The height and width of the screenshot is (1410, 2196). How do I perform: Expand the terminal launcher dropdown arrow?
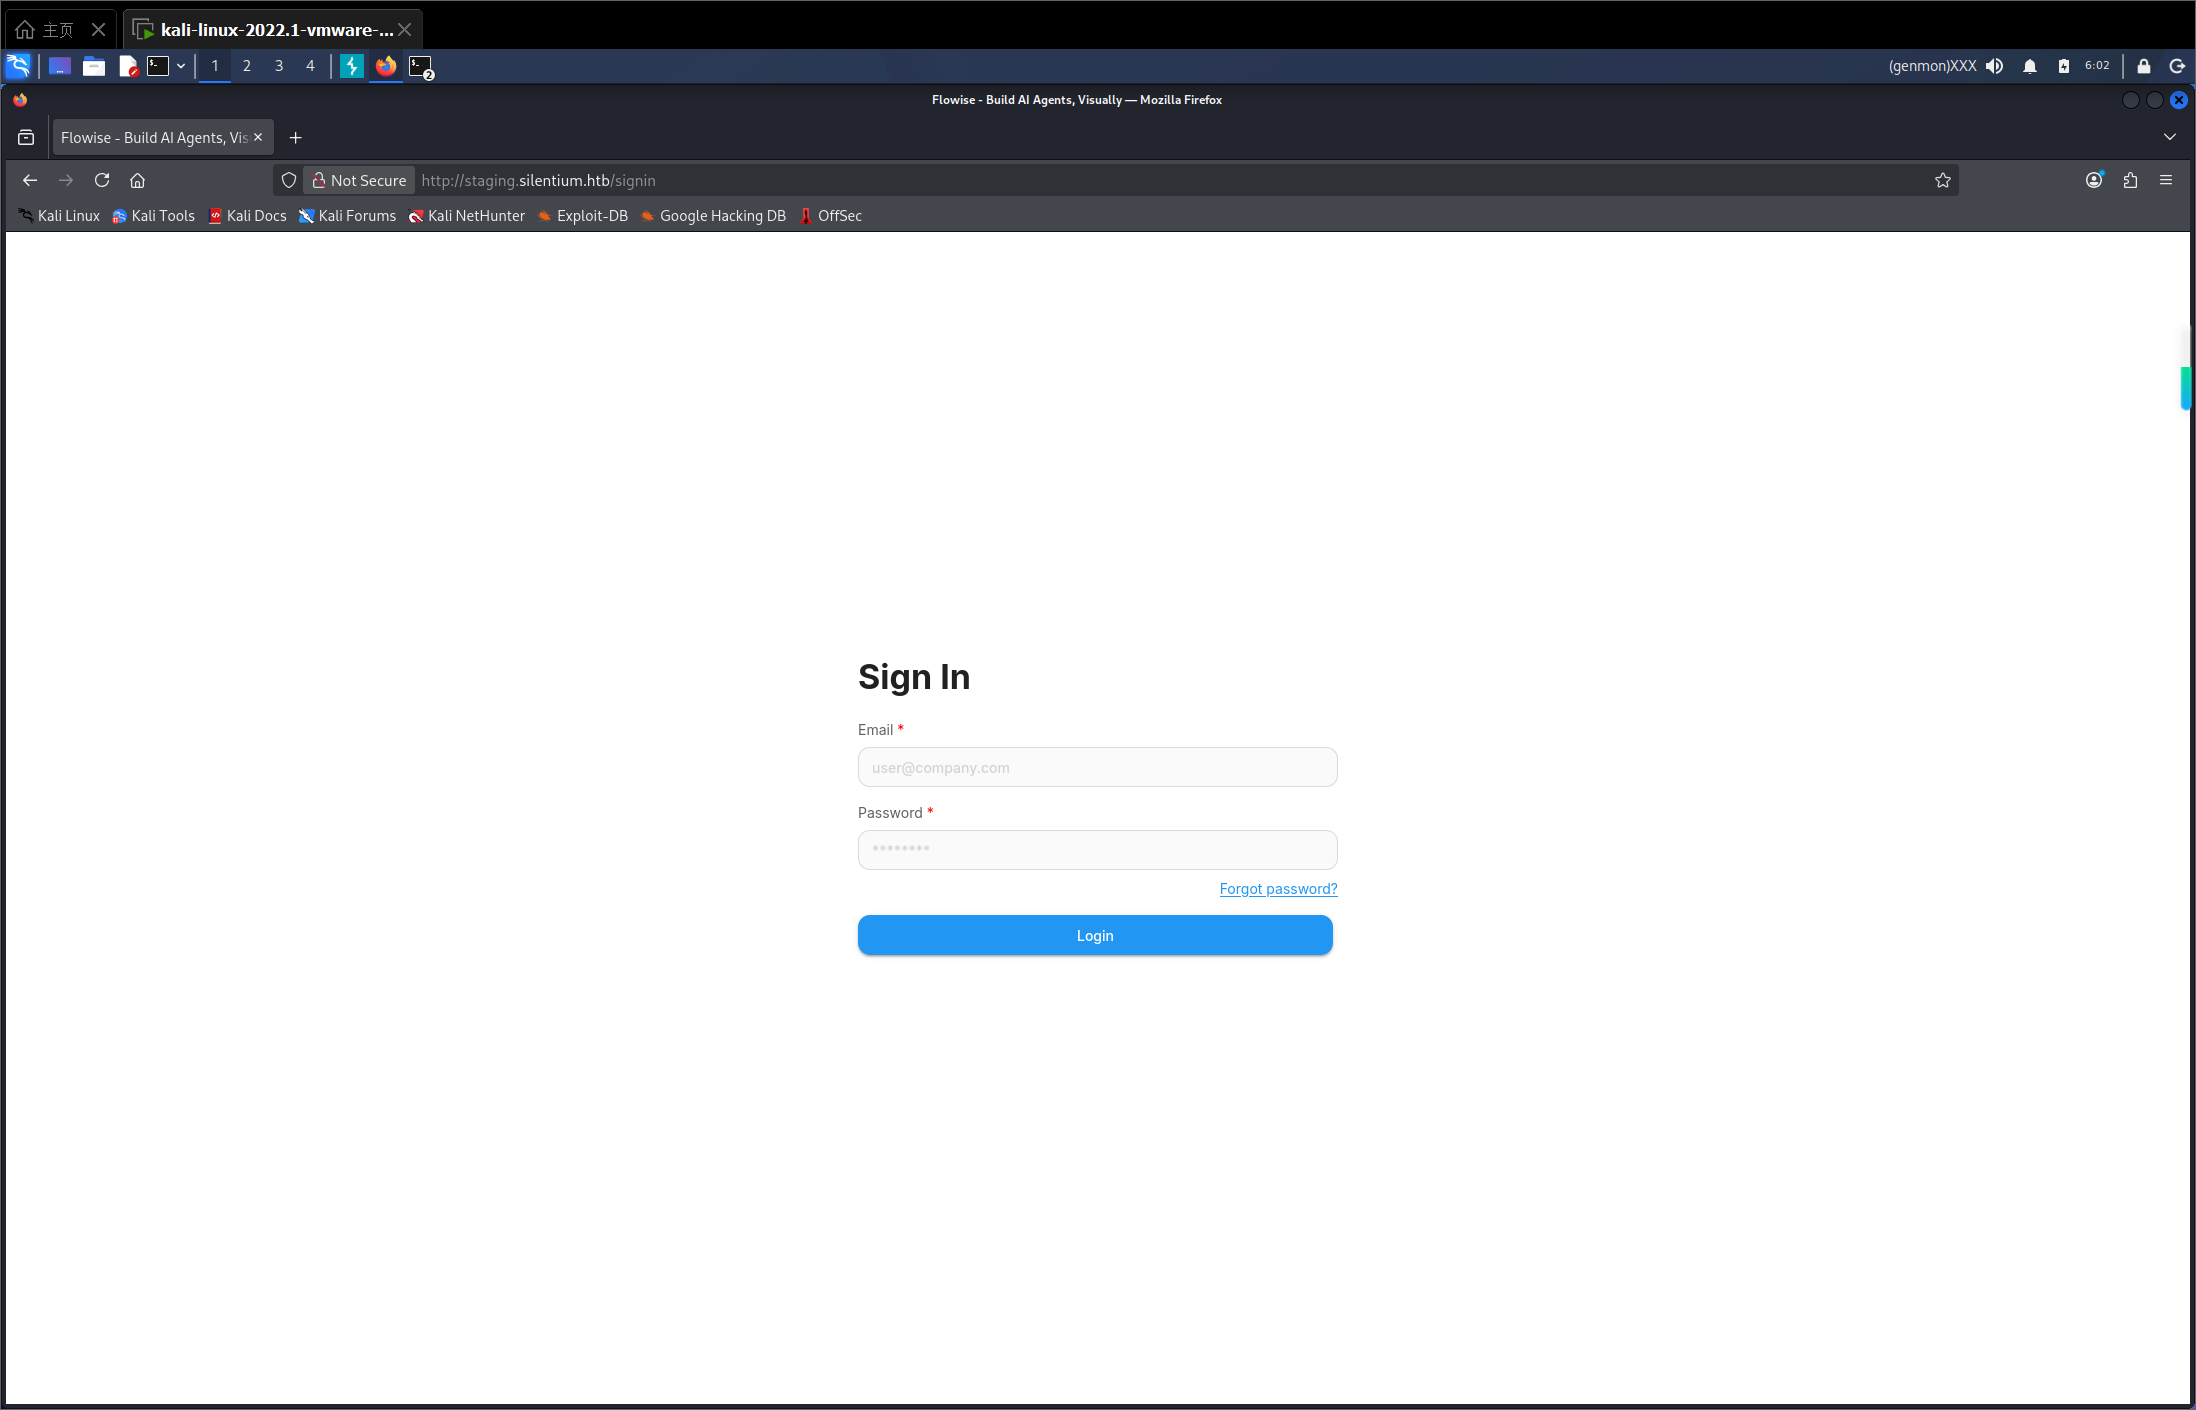pos(181,66)
